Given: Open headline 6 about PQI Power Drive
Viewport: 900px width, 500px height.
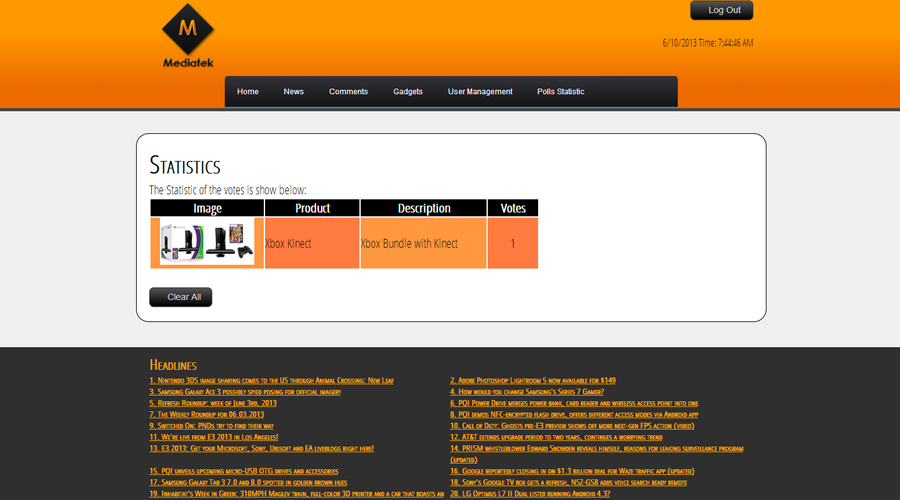Looking at the screenshot, I should click(x=574, y=403).
